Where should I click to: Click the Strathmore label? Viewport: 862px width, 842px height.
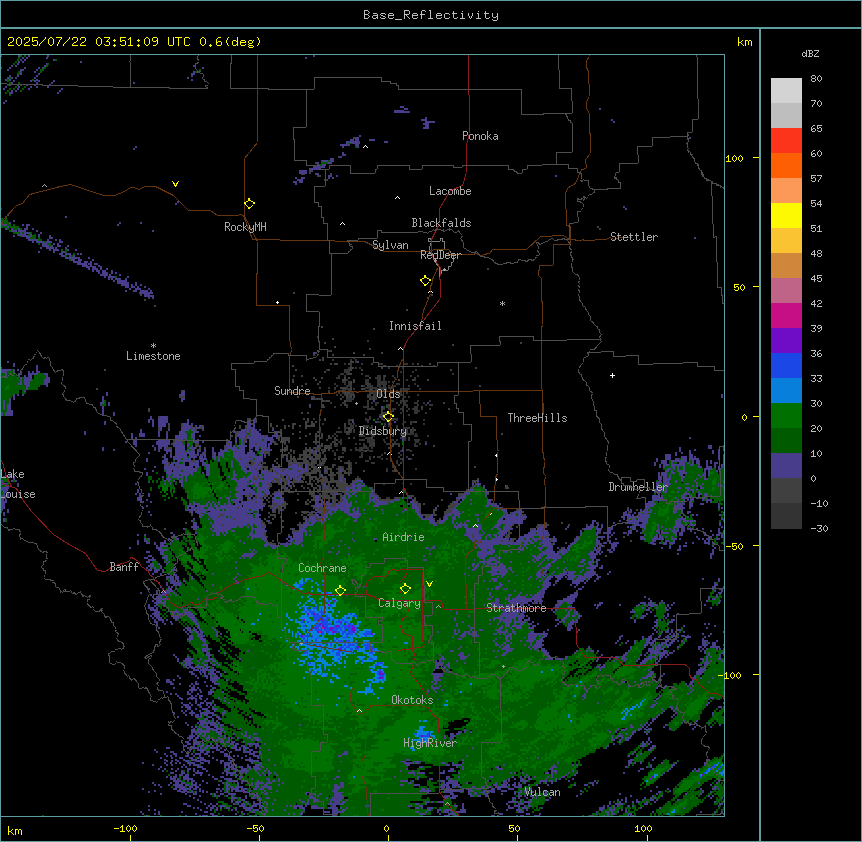(516, 608)
